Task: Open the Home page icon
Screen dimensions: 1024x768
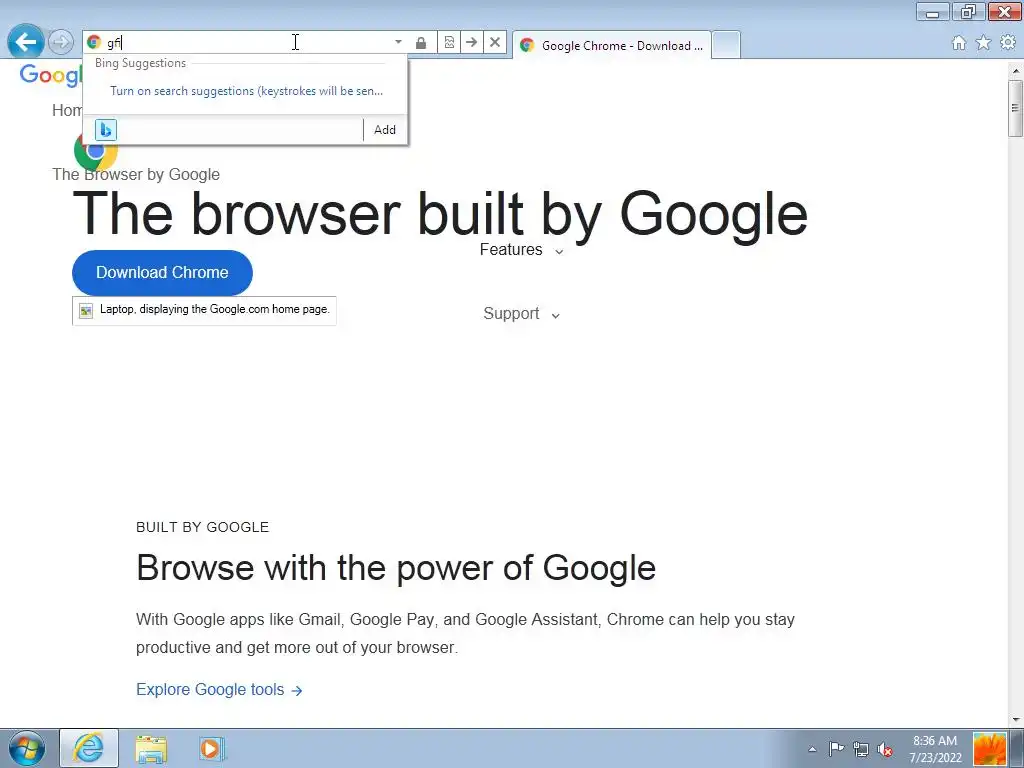Action: (959, 43)
